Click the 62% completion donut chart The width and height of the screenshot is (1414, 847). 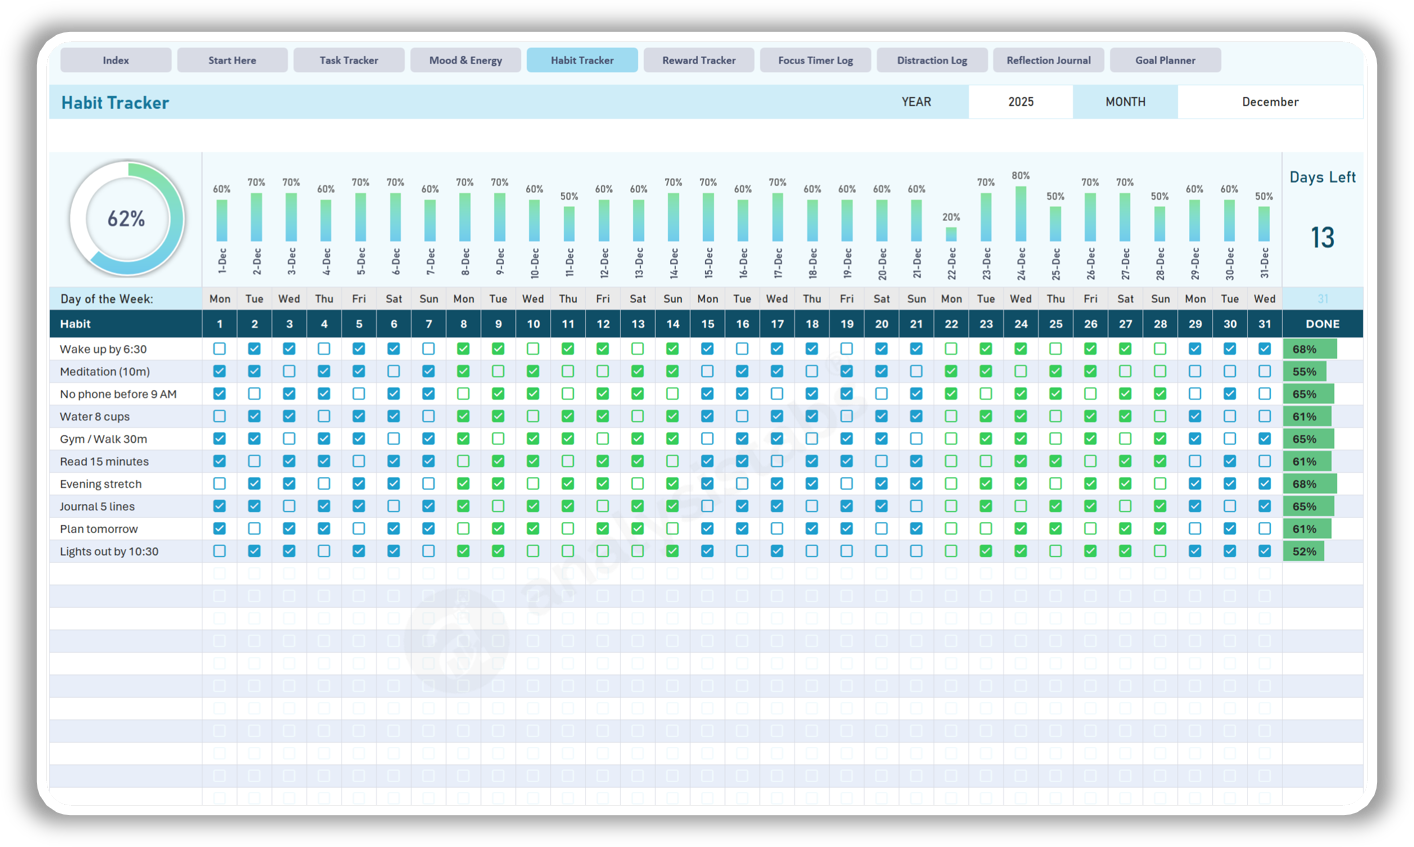pyautogui.click(x=126, y=218)
